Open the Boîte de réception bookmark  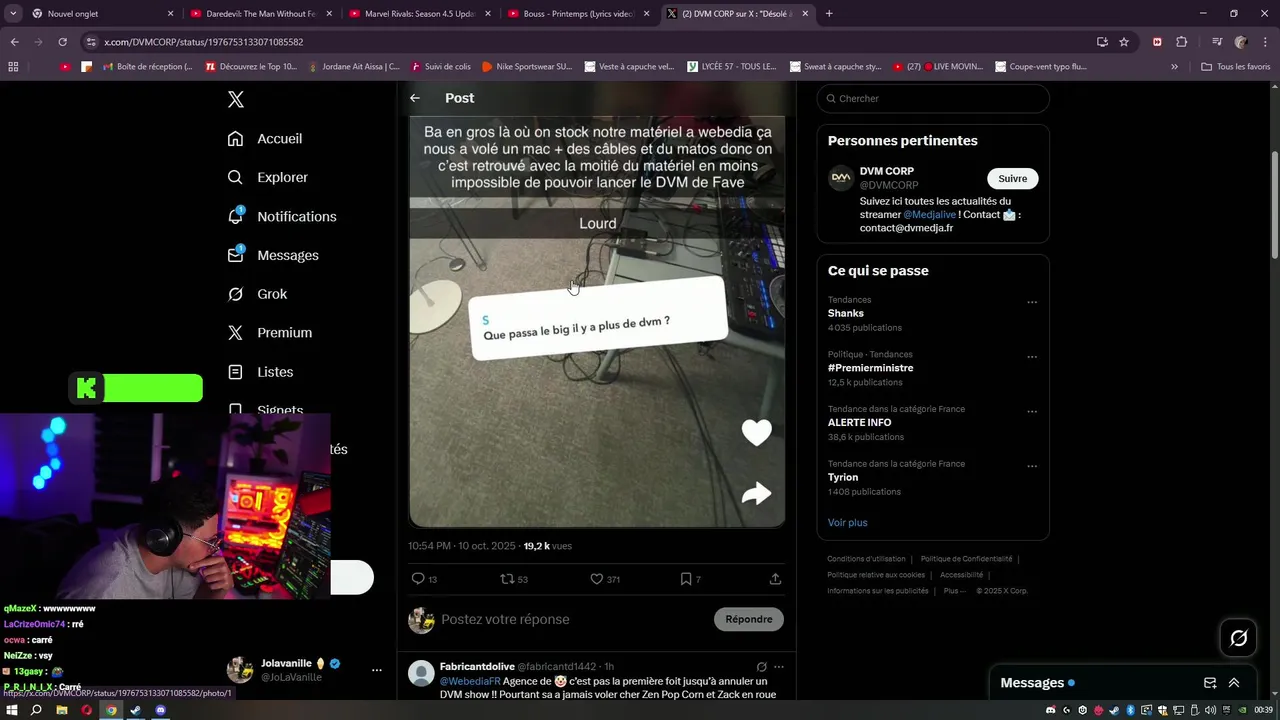click(147, 67)
